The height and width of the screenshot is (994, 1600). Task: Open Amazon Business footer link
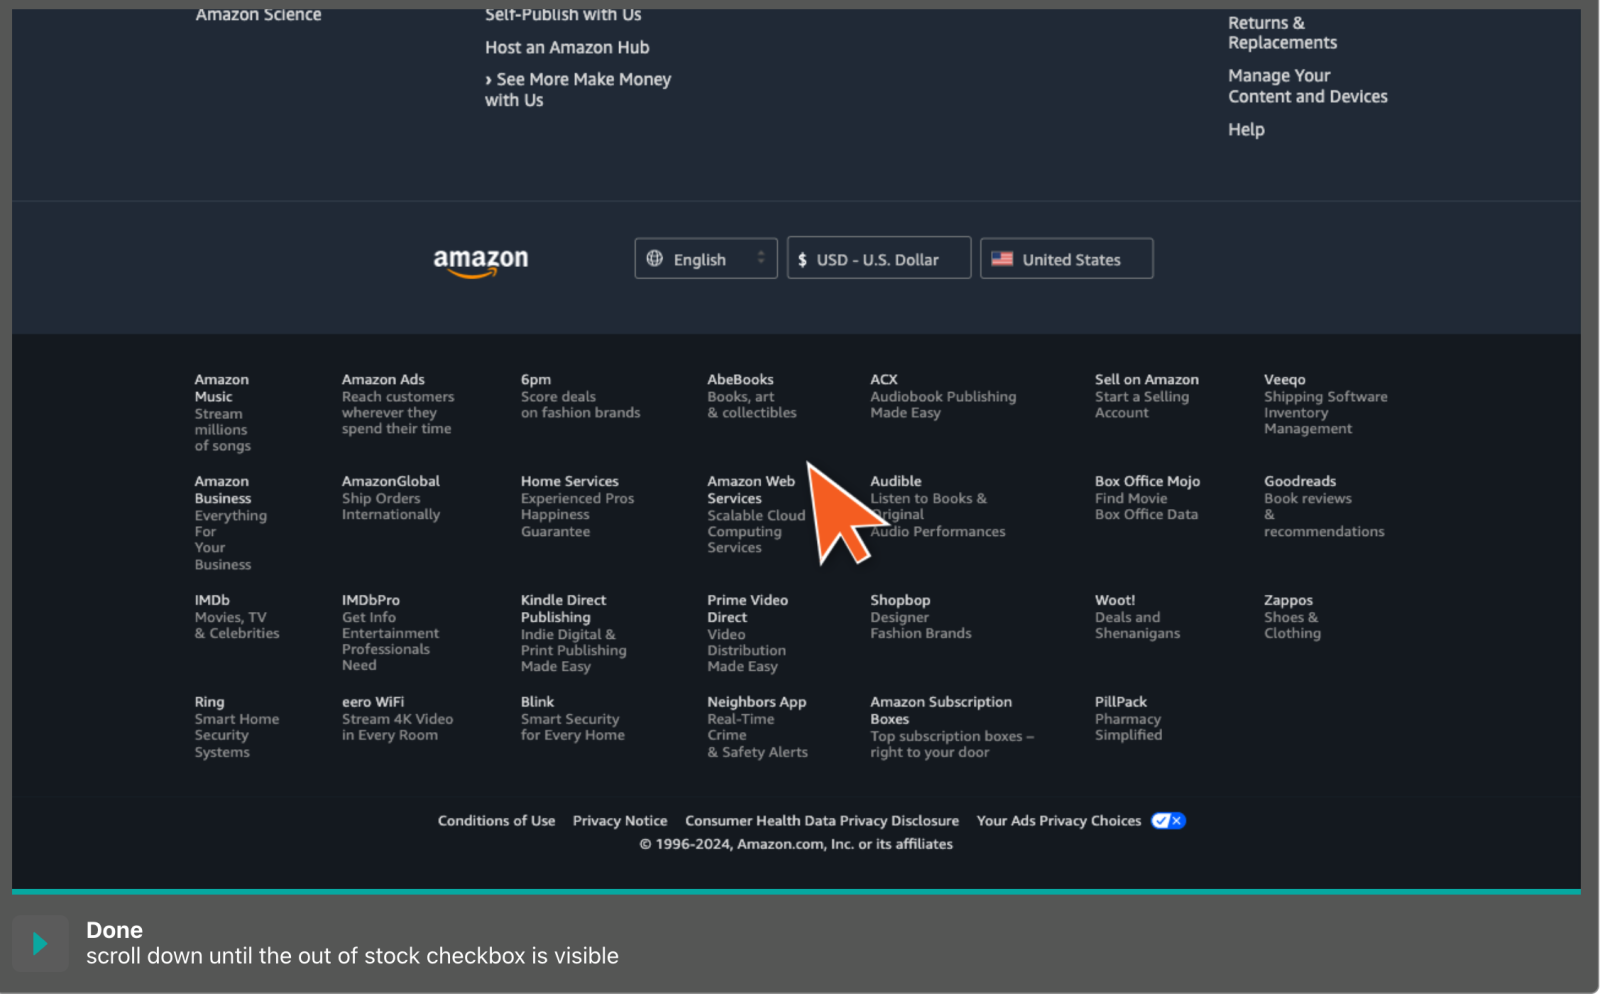[x=231, y=522]
